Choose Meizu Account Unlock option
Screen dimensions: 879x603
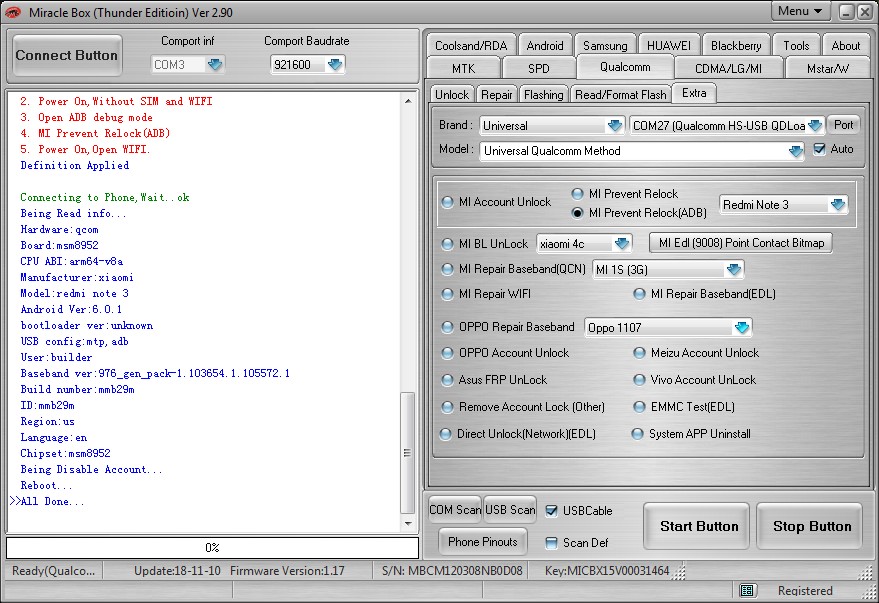coord(639,353)
